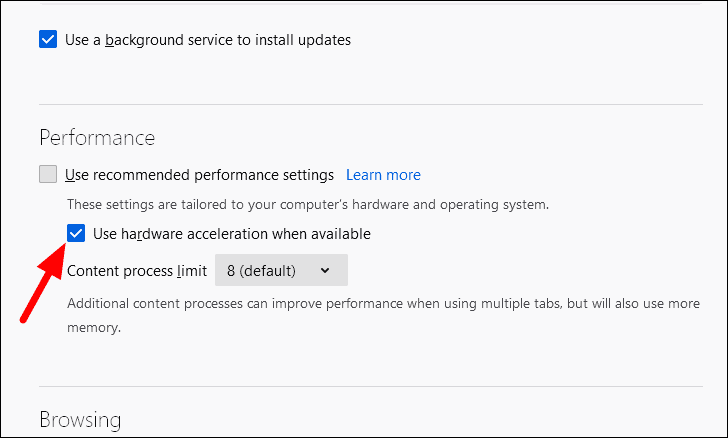Click the 'Content process limit' label

(x=137, y=271)
